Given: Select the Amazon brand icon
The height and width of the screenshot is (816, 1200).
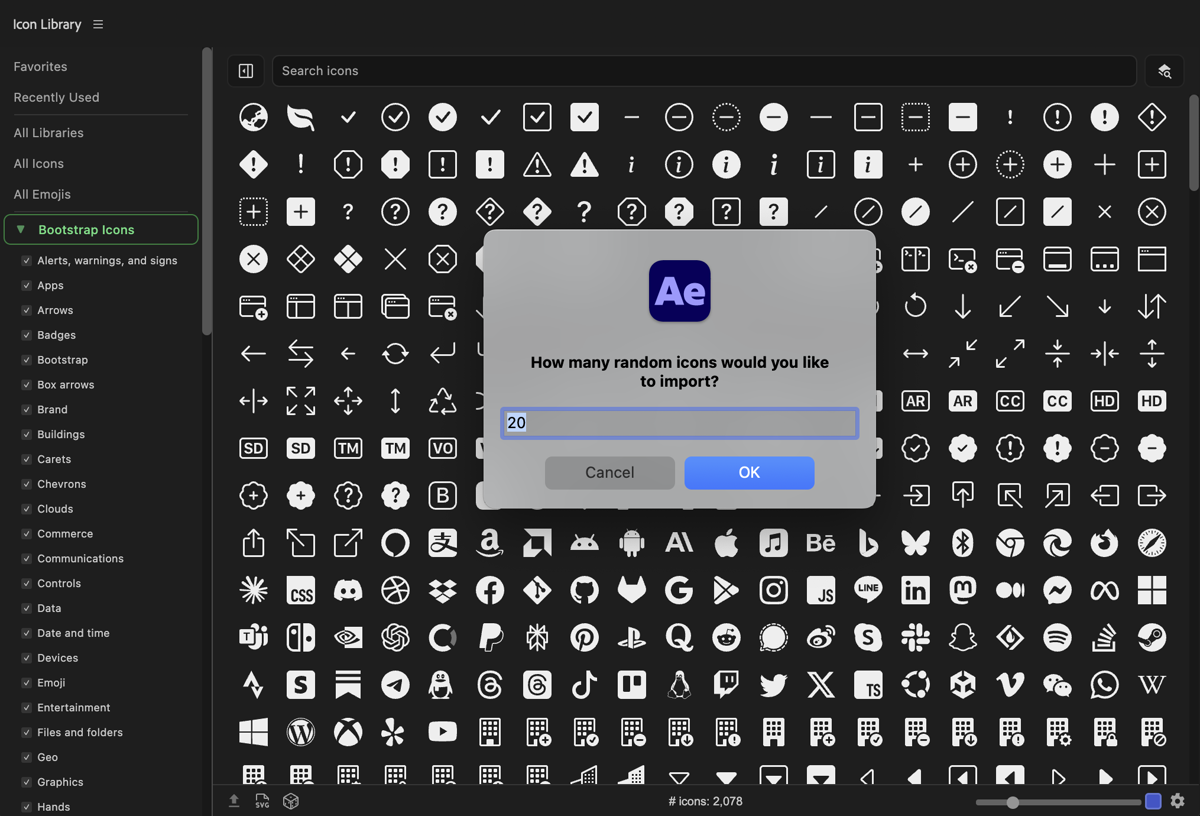Looking at the screenshot, I should 490,543.
